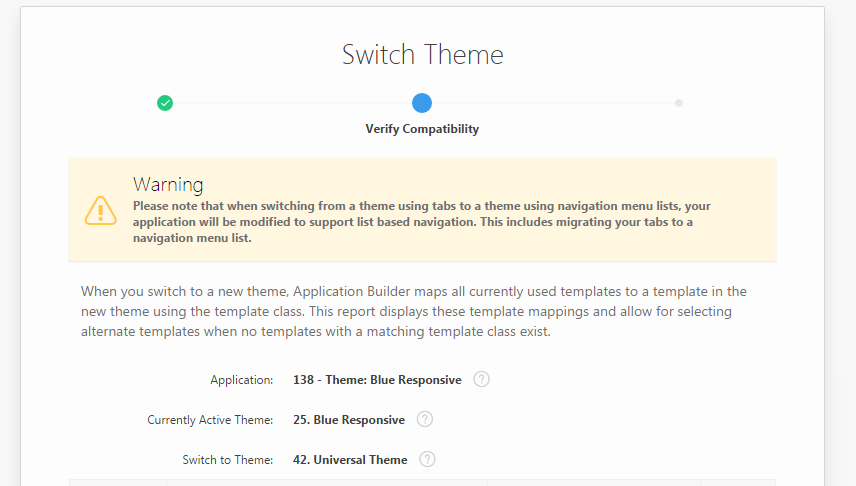Jump to the final grey wizard step dot
The width and height of the screenshot is (856, 486).
pos(679,103)
